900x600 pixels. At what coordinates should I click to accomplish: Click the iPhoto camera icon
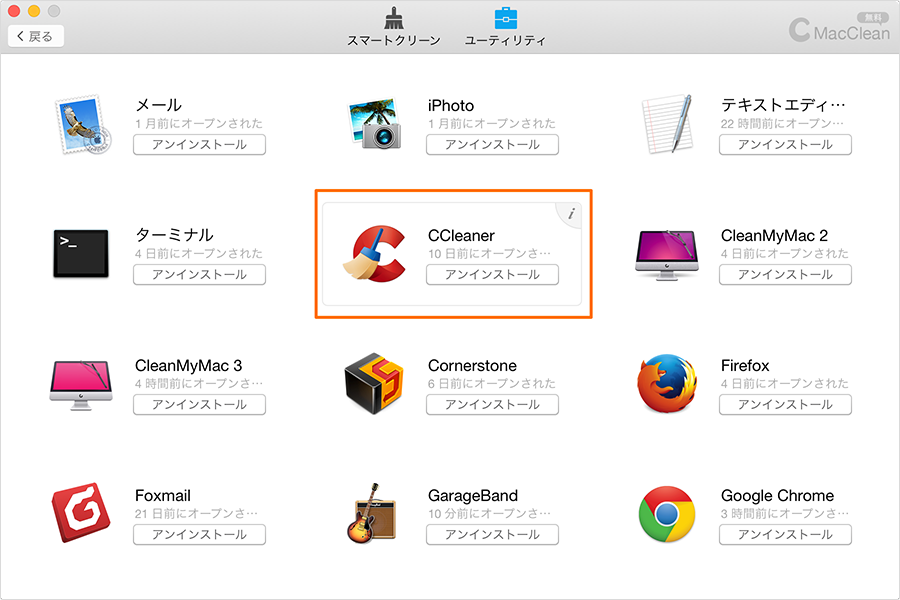coord(375,123)
